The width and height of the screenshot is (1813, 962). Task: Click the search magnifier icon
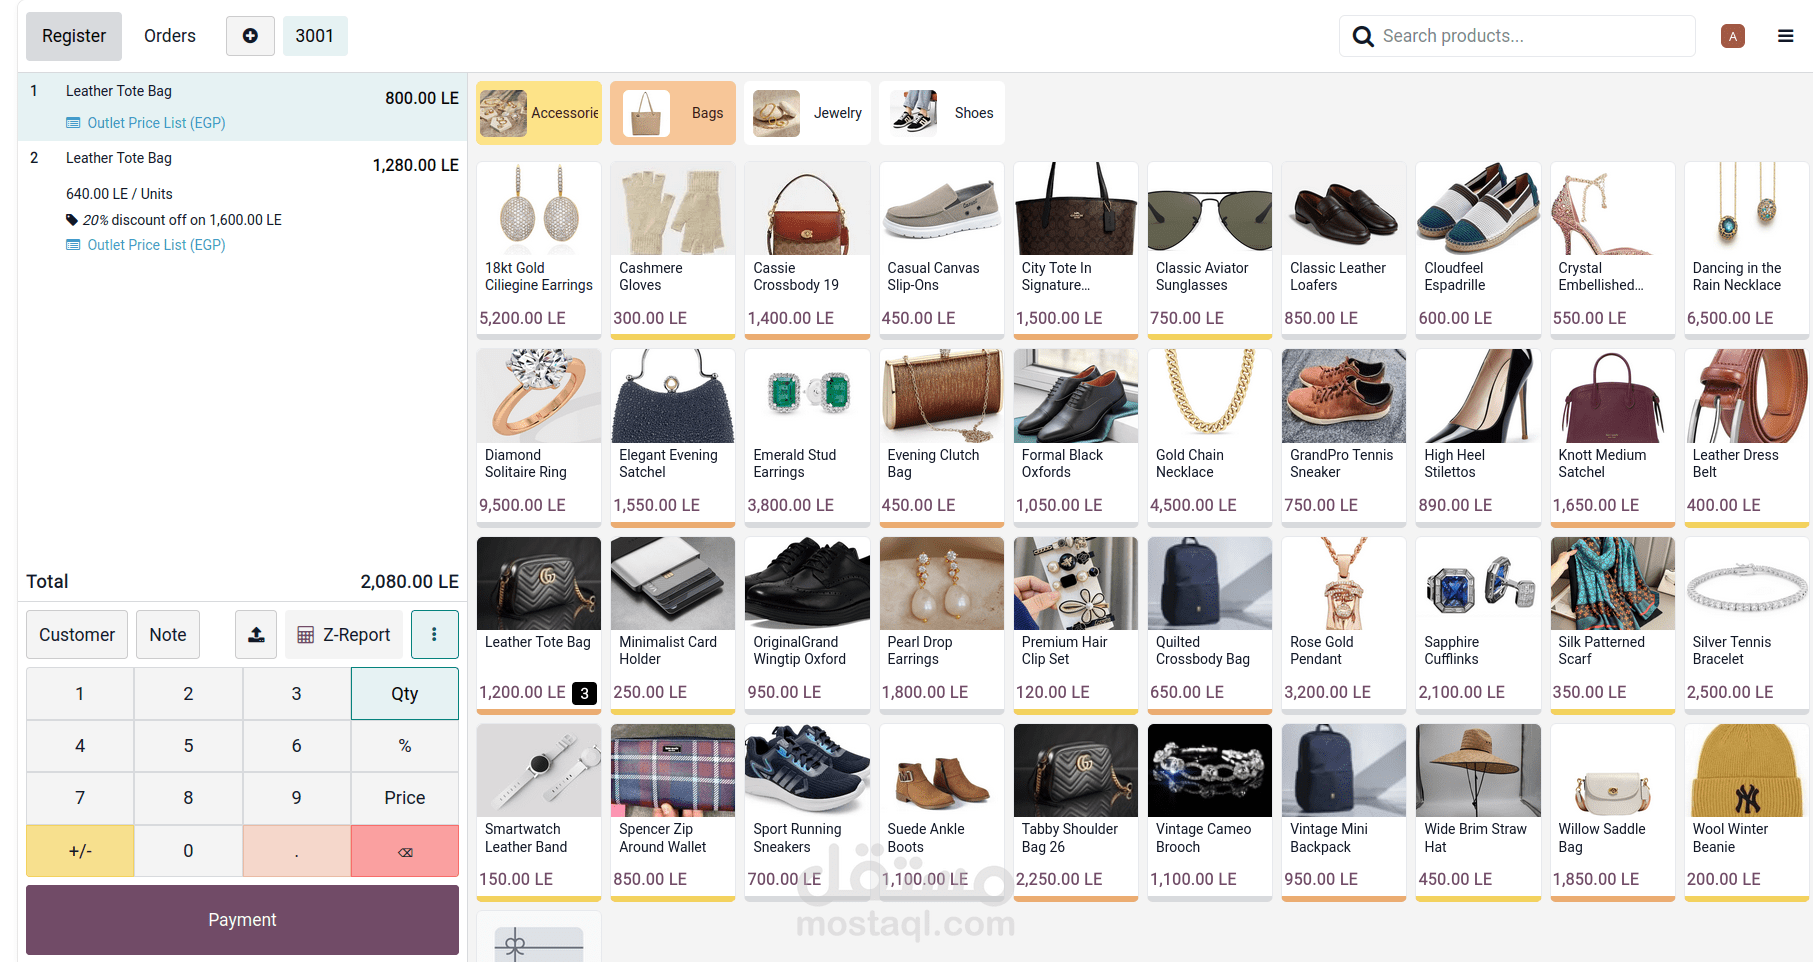tap(1363, 36)
